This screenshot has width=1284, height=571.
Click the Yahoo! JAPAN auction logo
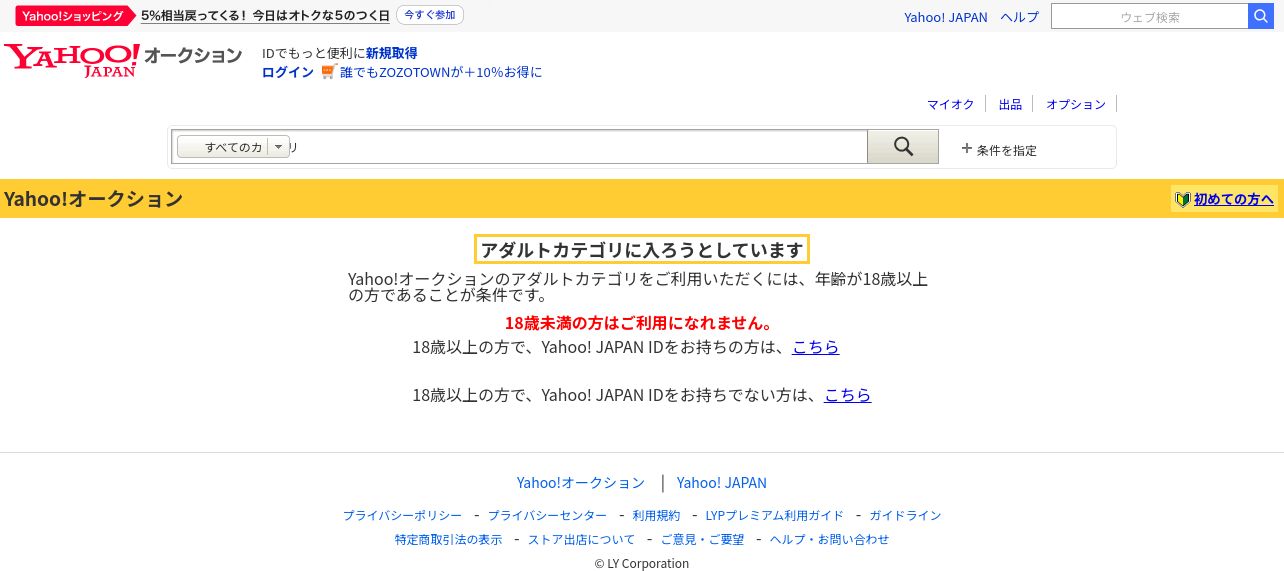123,59
